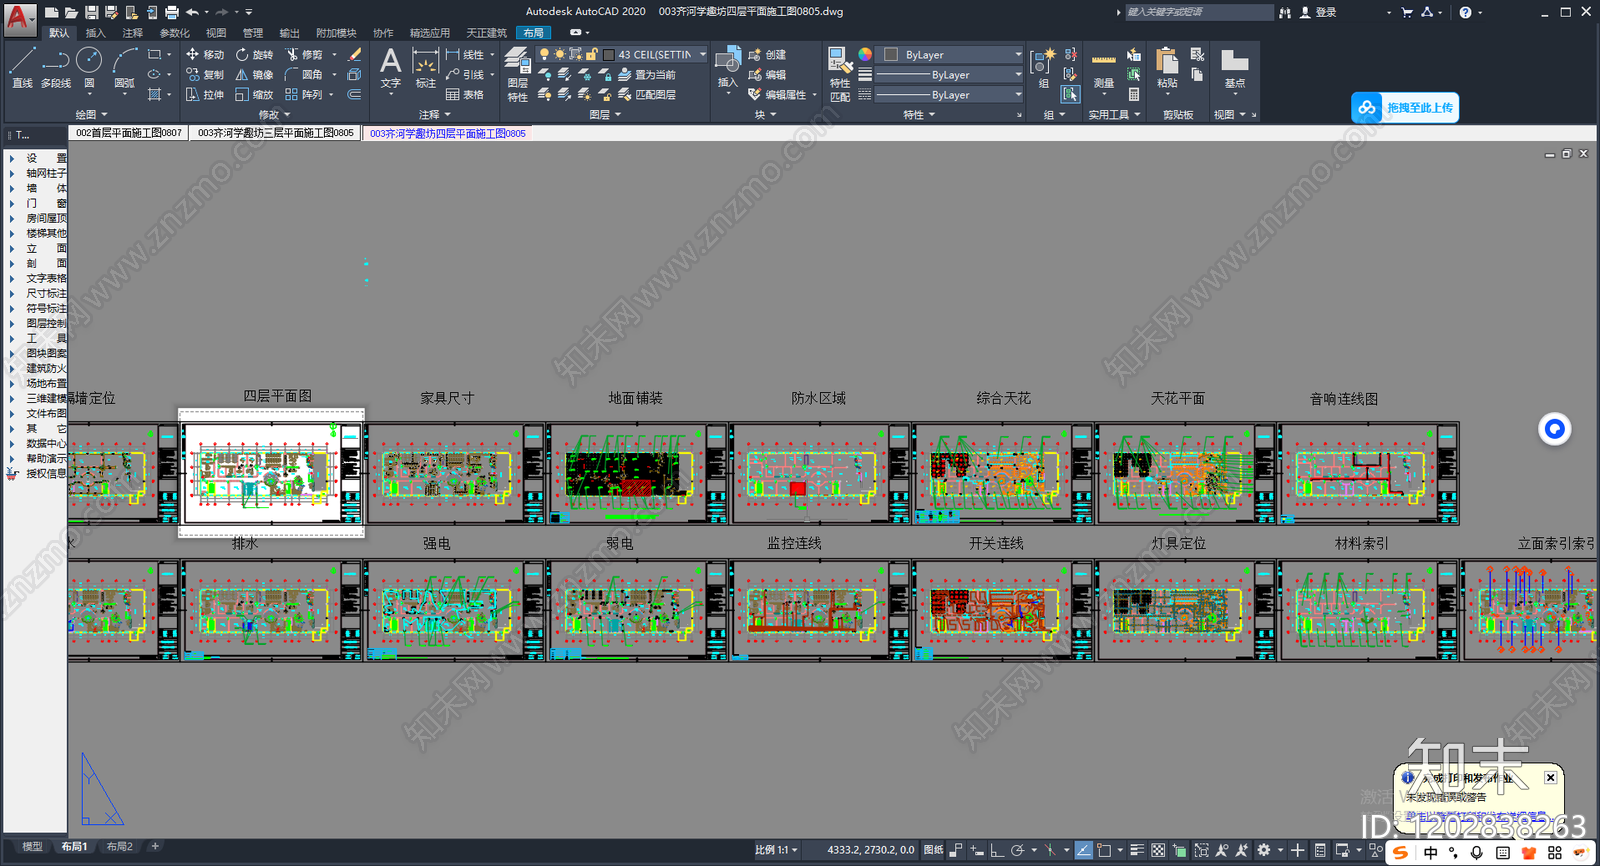Open the color wheel in Properties panel
This screenshot has width=1600, height=866.
[x=865, y=55]
